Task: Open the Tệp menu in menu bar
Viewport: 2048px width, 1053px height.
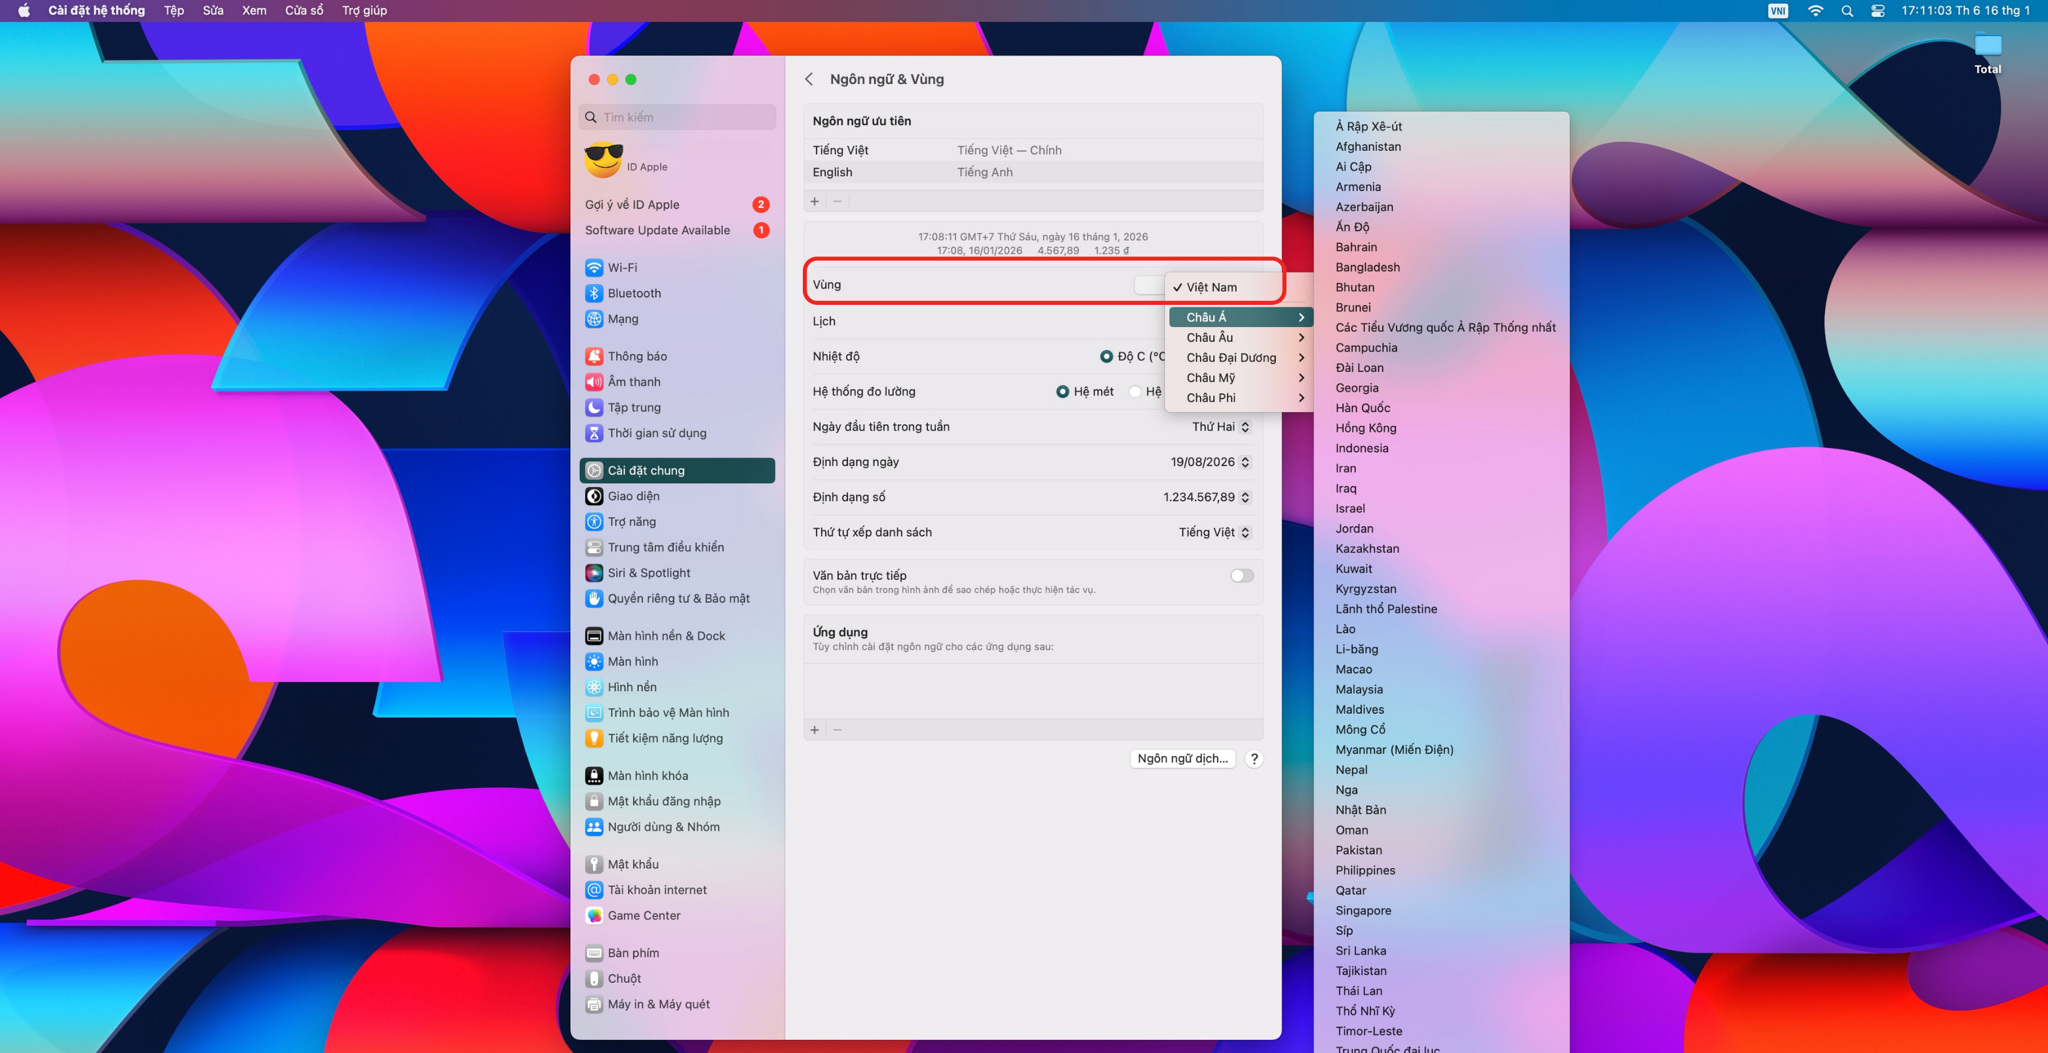Action: tap(172, 11)
